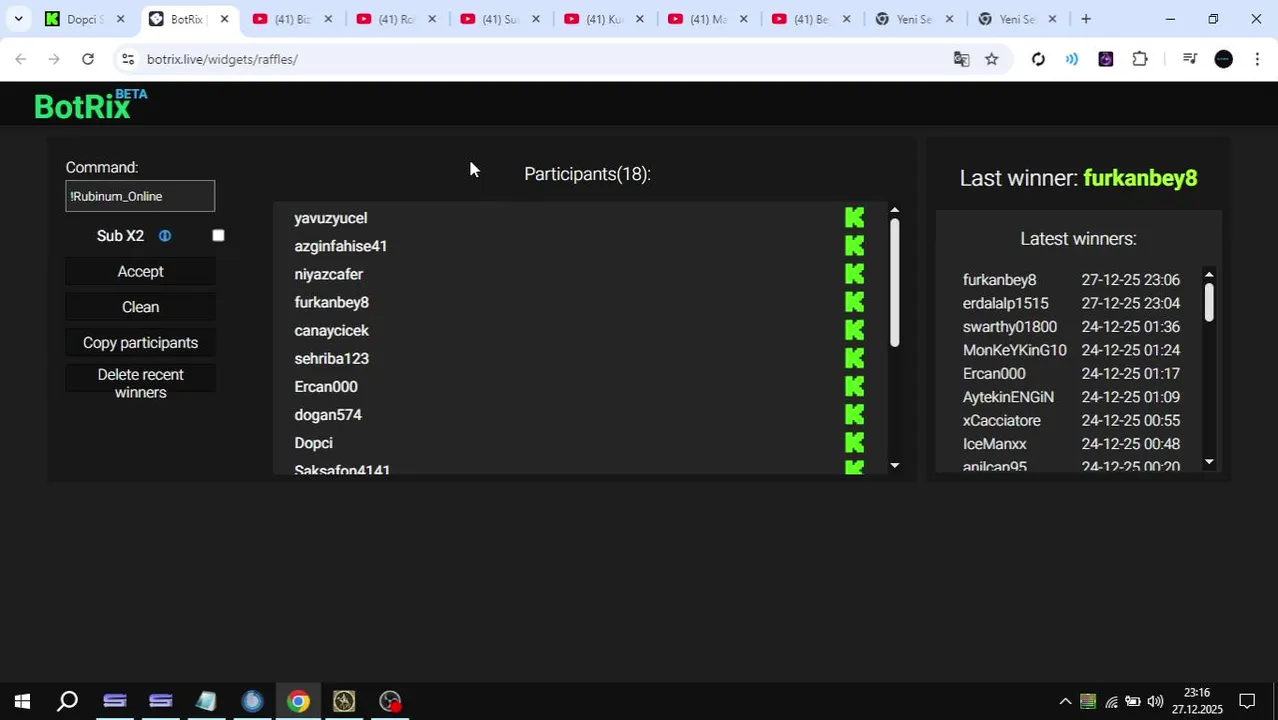Open Windows Start menu
This screenshot has height=720, width=1278.
click(x=22, y=701)
